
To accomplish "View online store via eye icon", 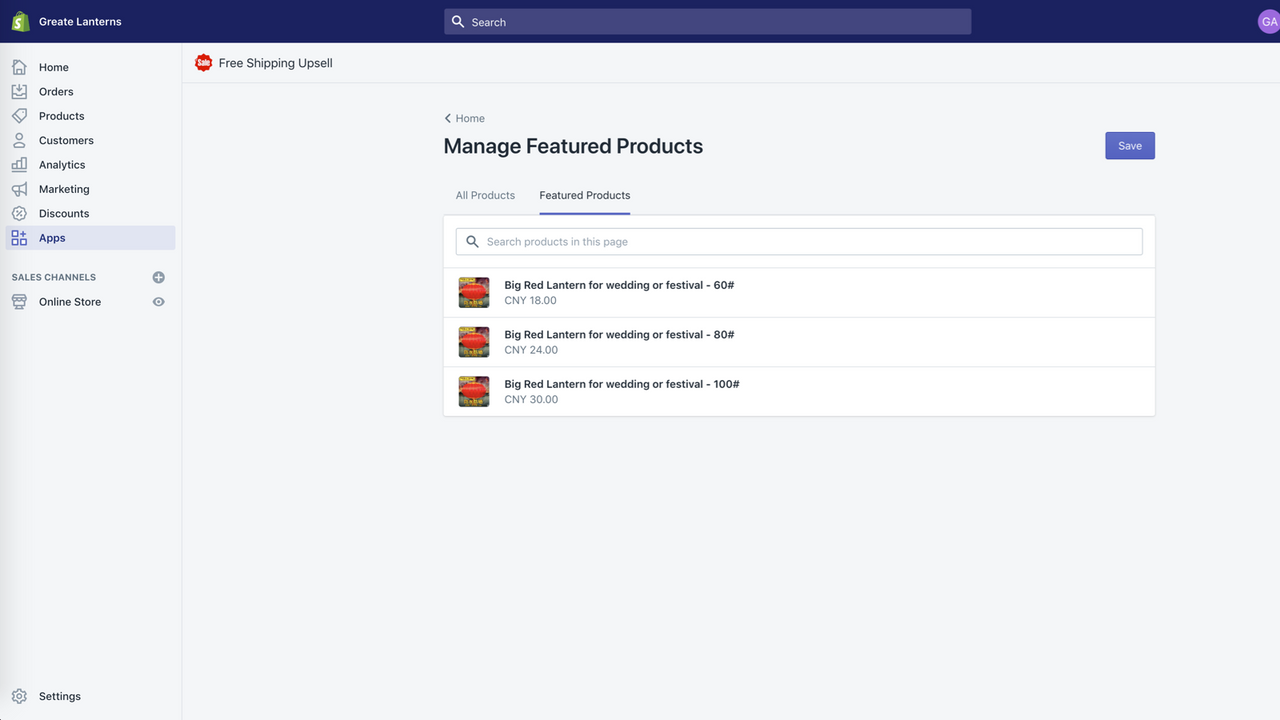I will point(158,302).
